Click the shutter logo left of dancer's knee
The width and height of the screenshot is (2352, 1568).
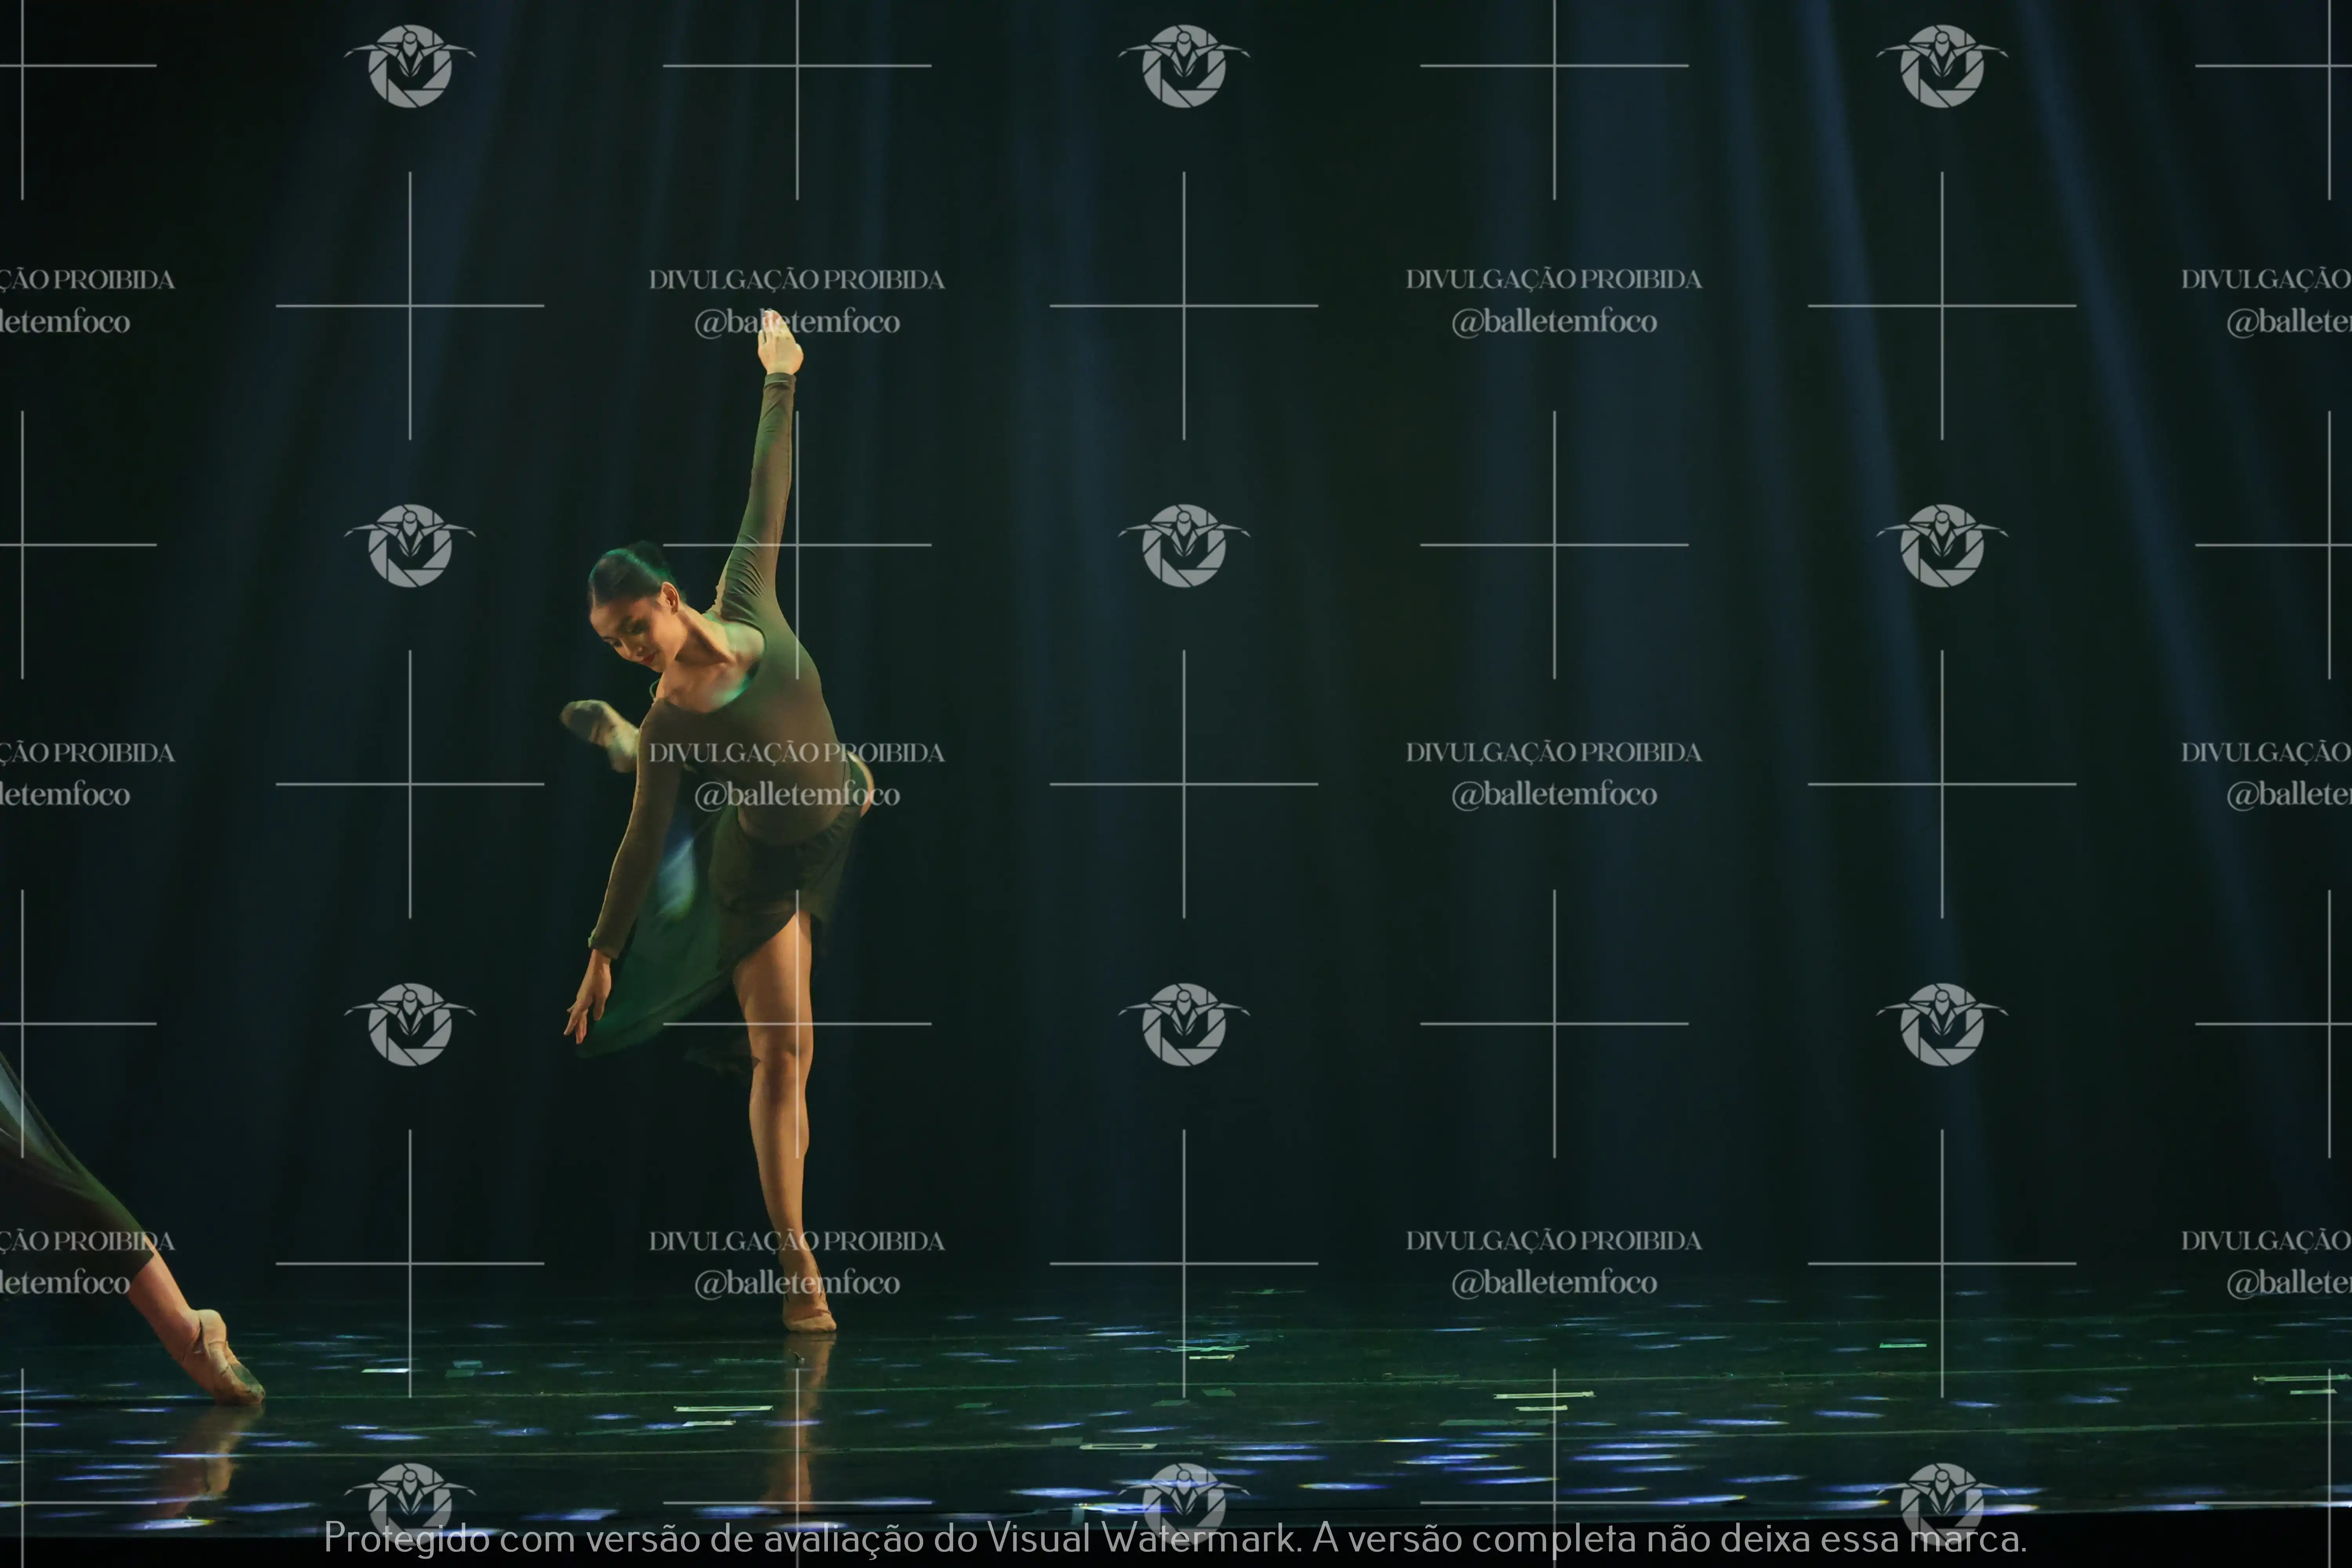[x=410, y=1024]
